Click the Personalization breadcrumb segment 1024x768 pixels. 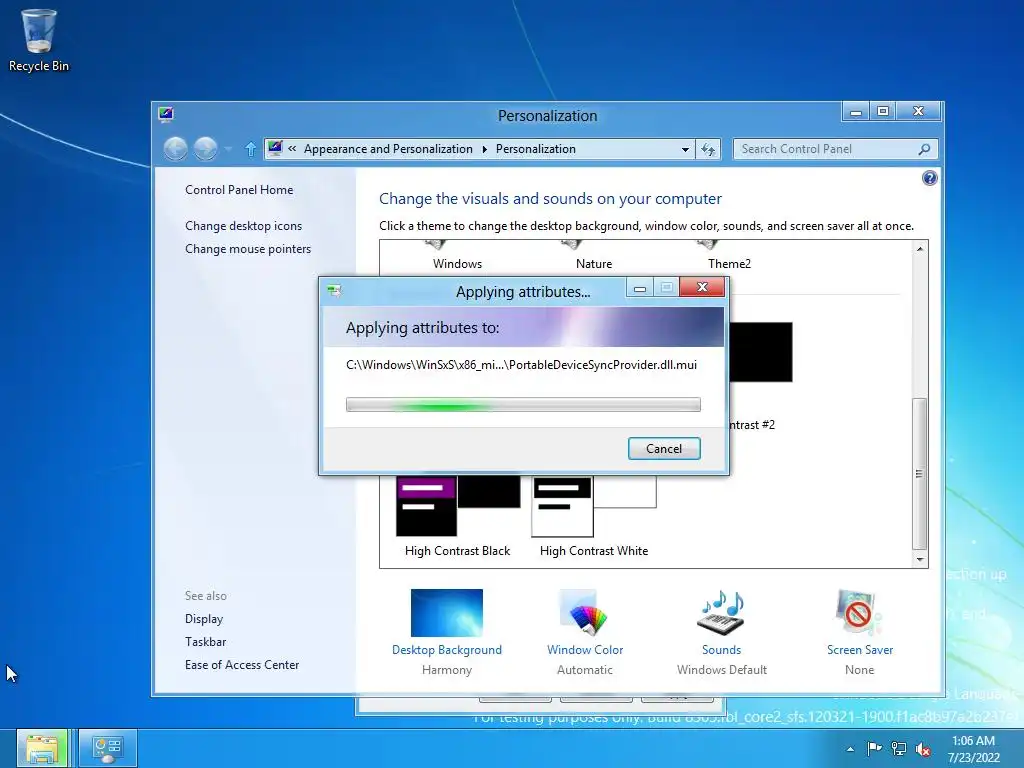pos(536,149)
